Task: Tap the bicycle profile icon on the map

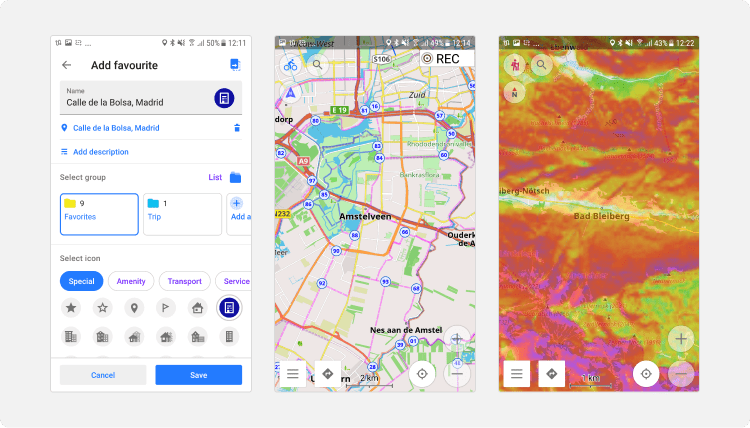Action: coord(290,65)
